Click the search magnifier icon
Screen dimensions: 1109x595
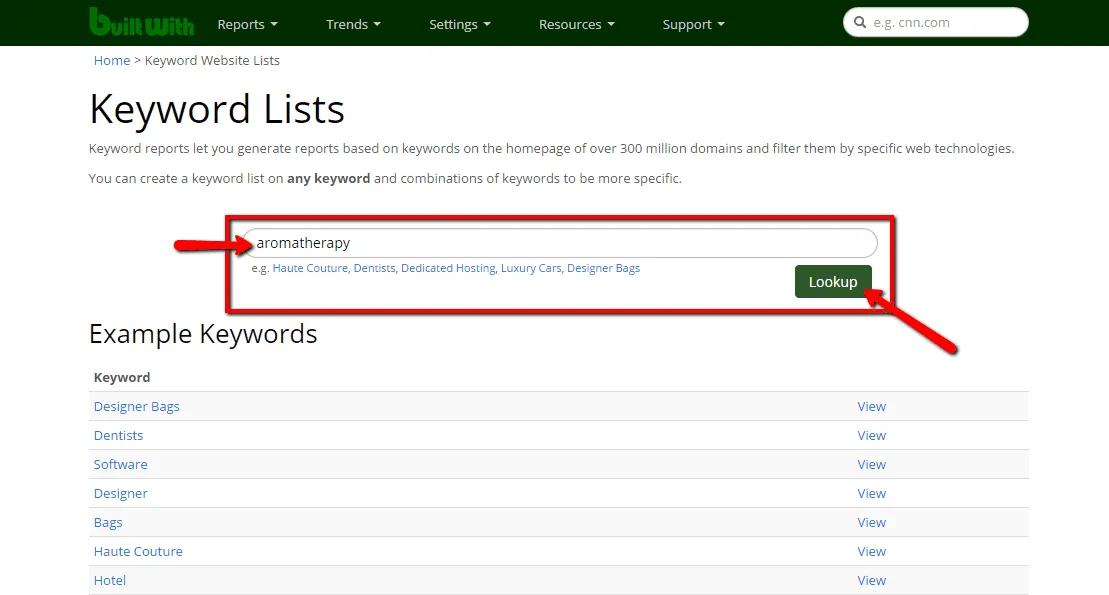tap(859, 23)
